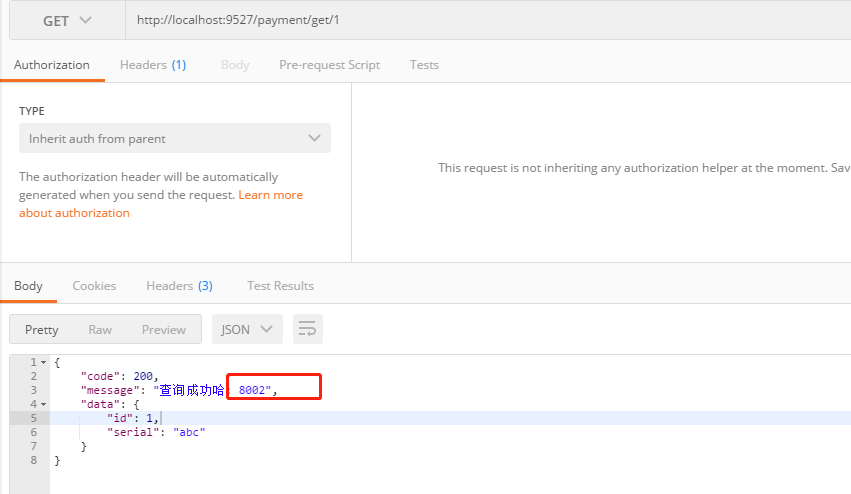
Task: Open the response Cookies tab
Action: [x=94, y=286]
